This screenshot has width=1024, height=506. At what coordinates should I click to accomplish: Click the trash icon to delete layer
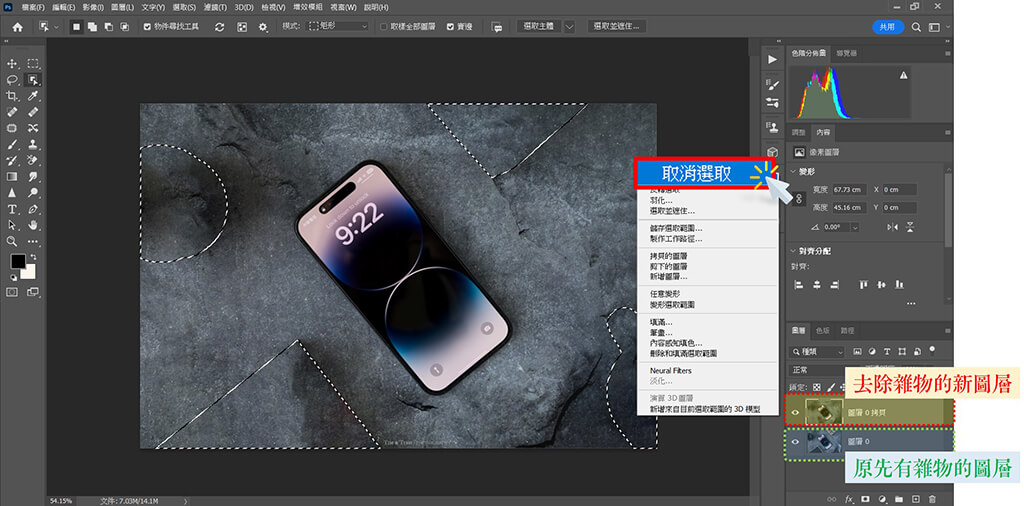932,497
